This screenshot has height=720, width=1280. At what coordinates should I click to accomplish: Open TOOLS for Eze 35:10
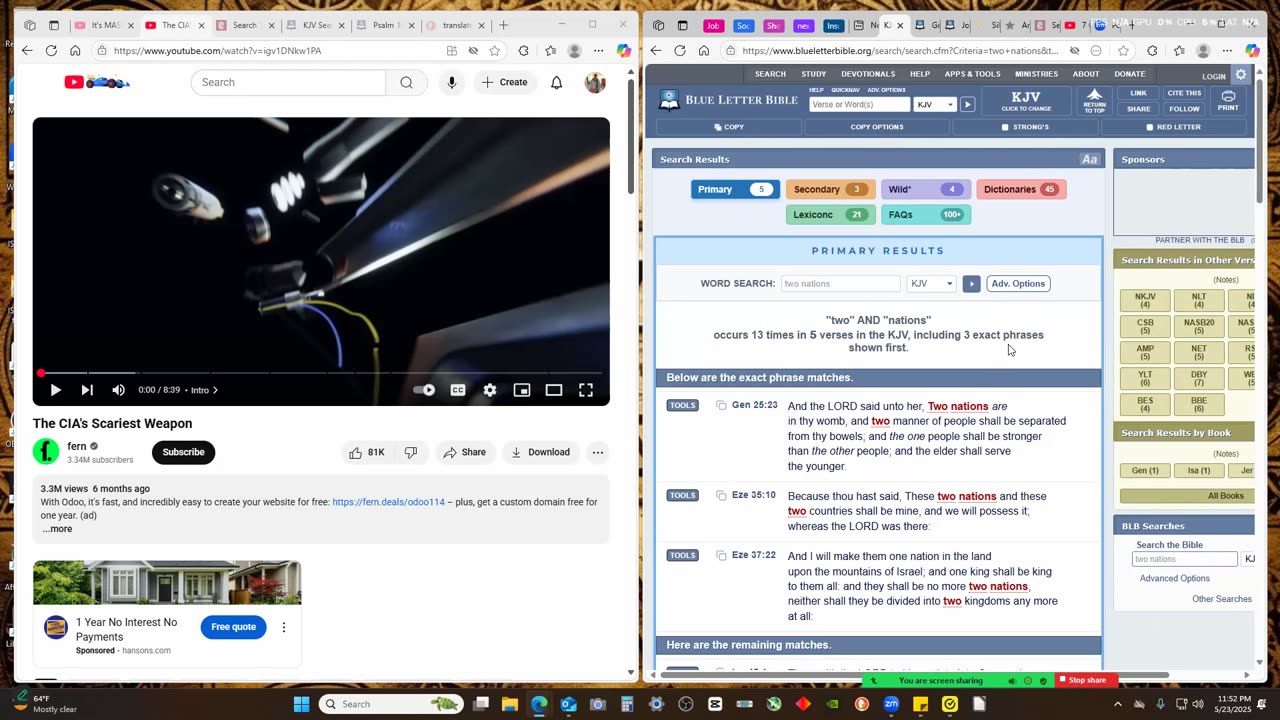[682, 495]
